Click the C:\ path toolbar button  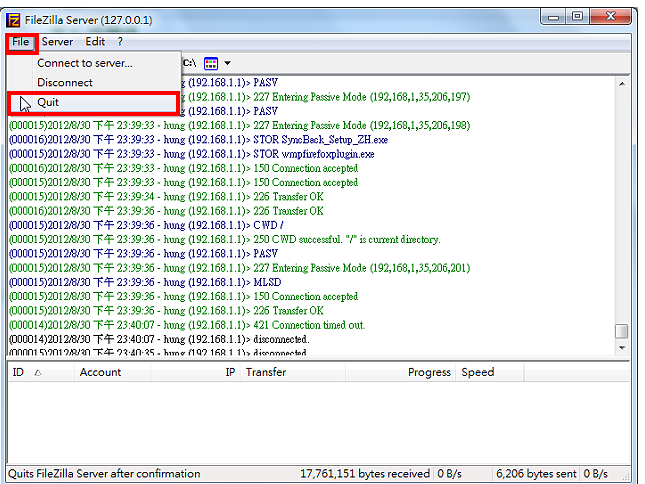(x=189, y=63)
